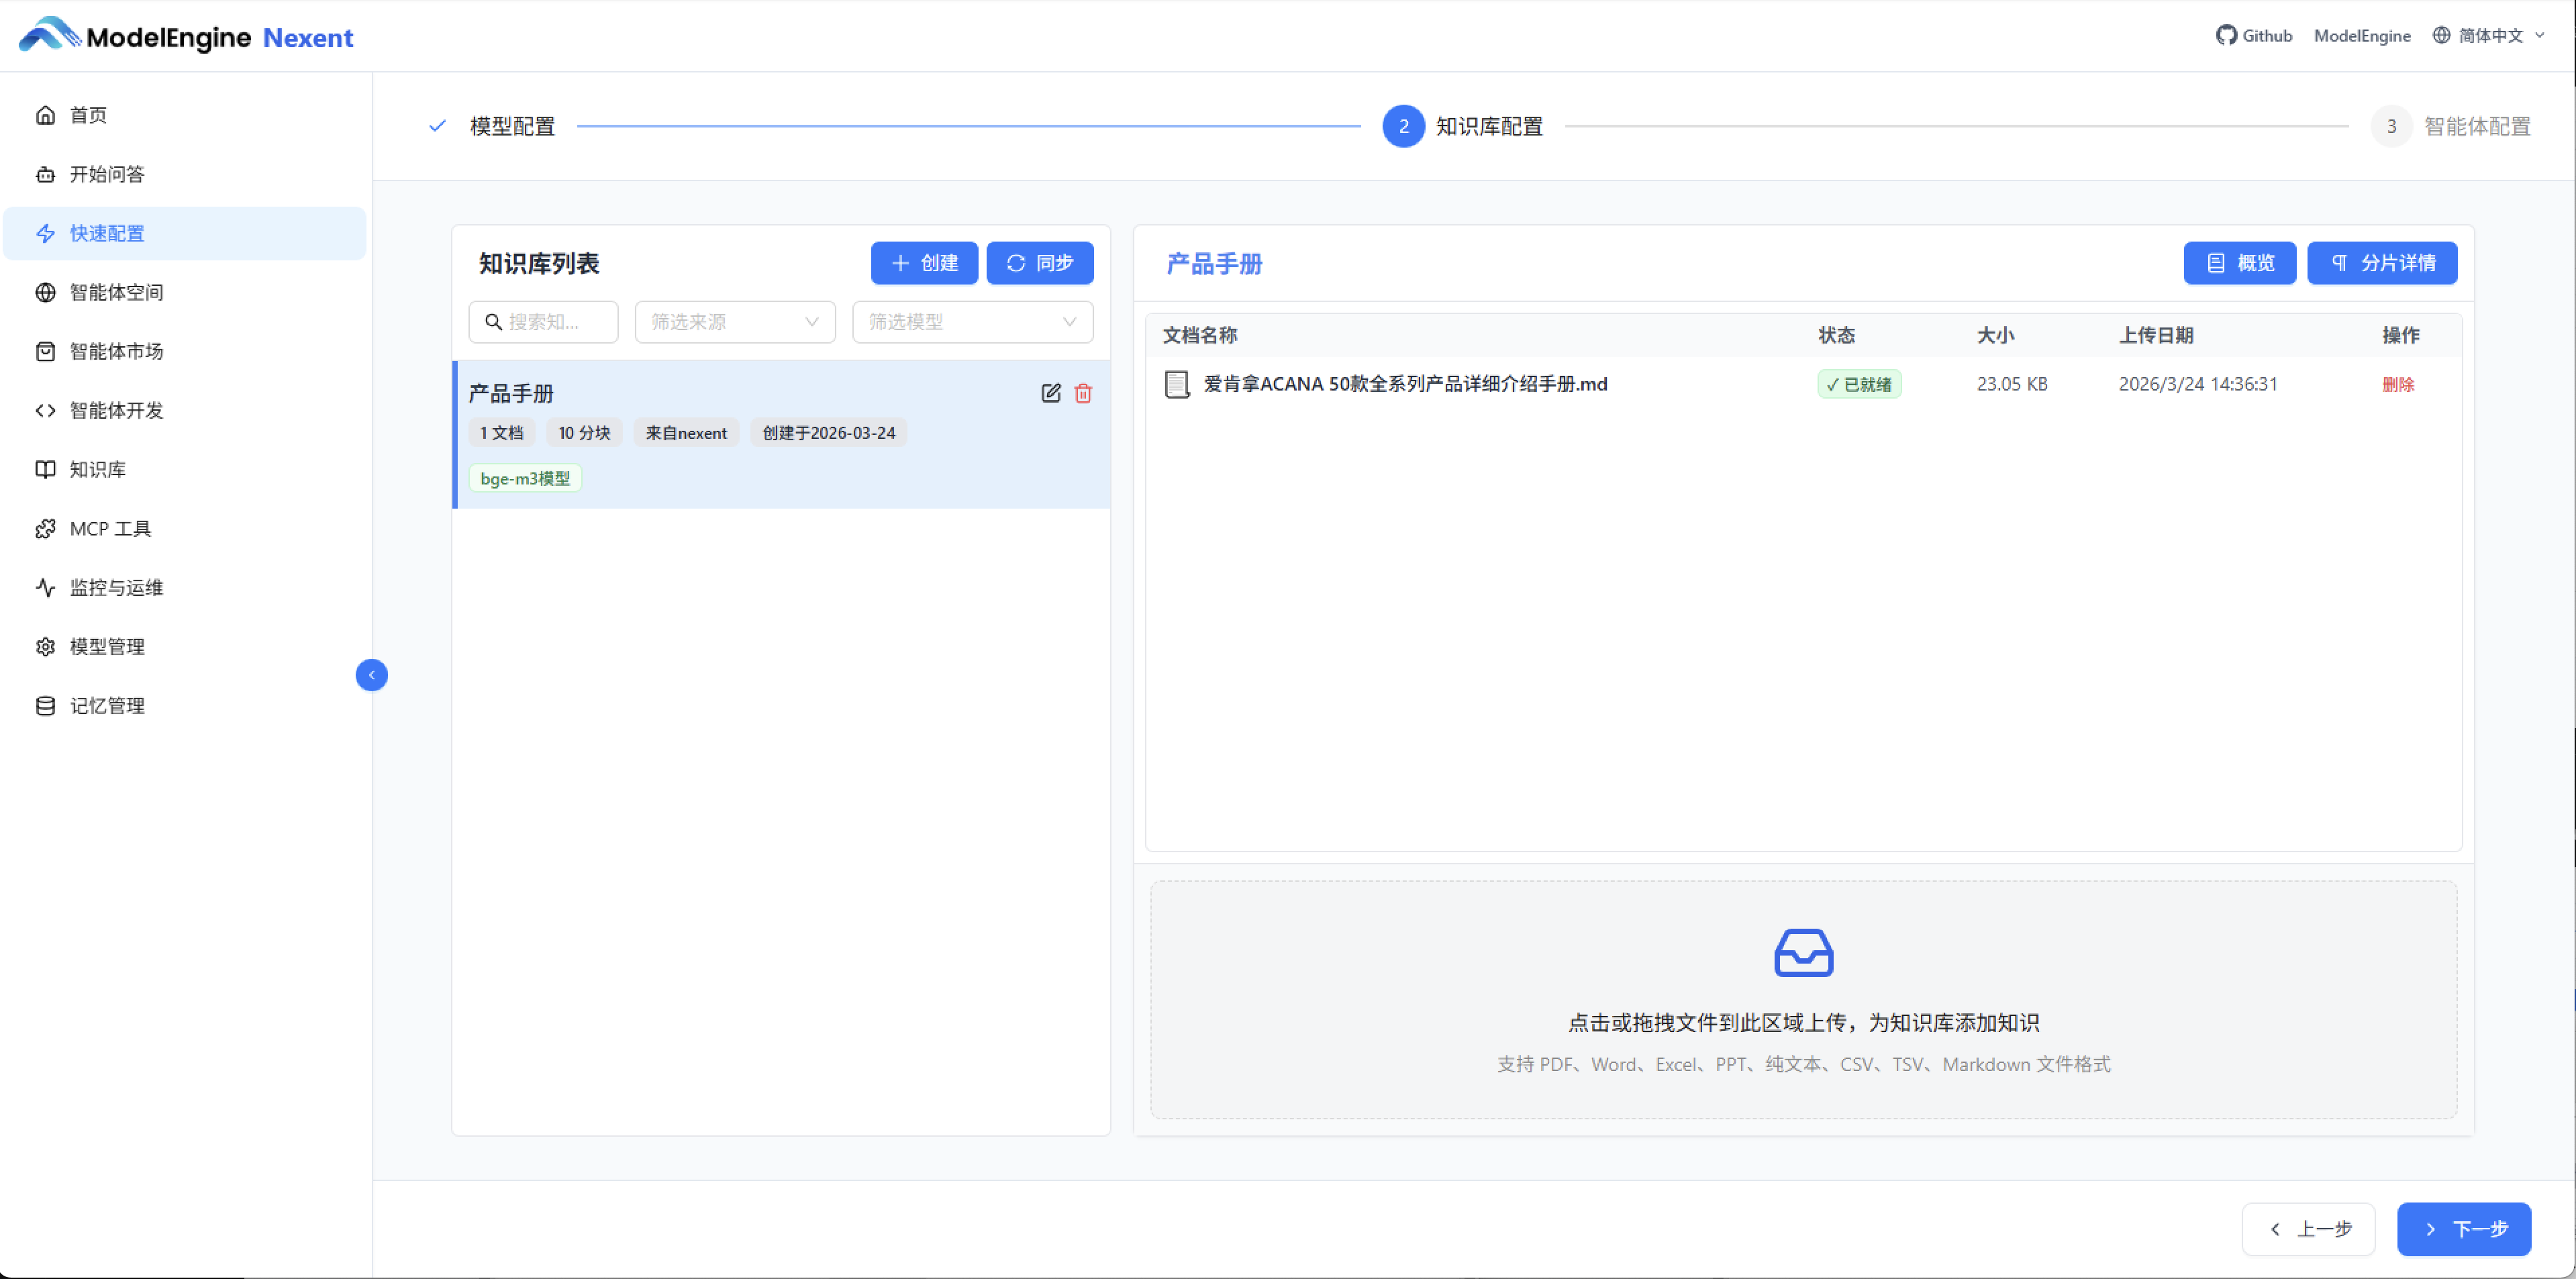Screen dimensions: 2576x1279
Task: Open the 开始问答 chat icon
Action: pos(46,174)
